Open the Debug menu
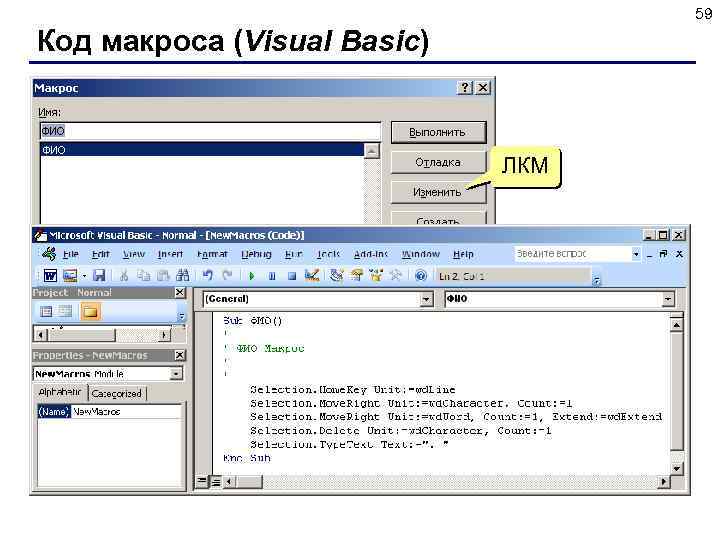720x540 pixels. [256, 254]
